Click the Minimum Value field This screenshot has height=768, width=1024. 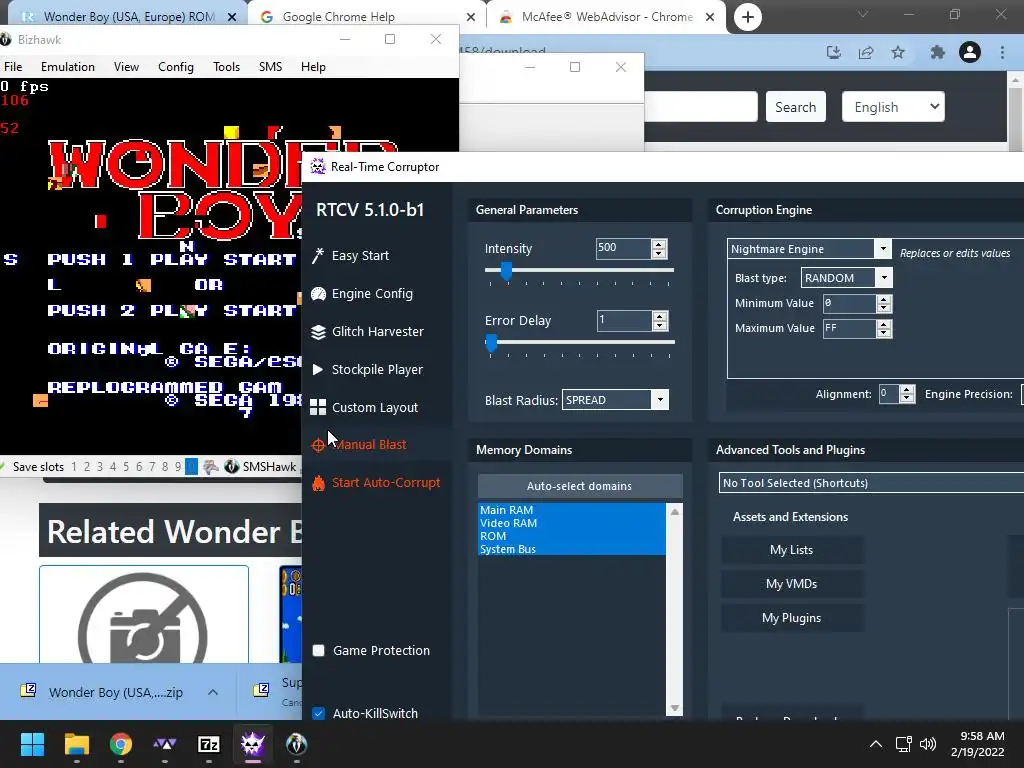click(x=848, y=303)
